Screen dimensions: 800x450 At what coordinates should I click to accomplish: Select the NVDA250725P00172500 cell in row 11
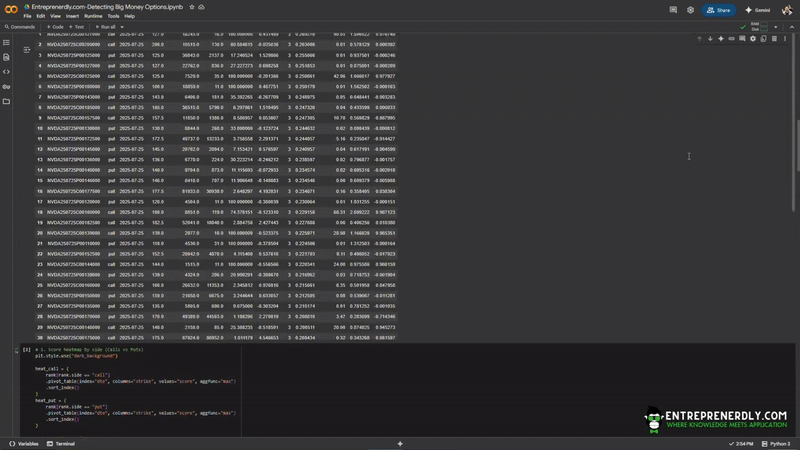tap(73, 139)
